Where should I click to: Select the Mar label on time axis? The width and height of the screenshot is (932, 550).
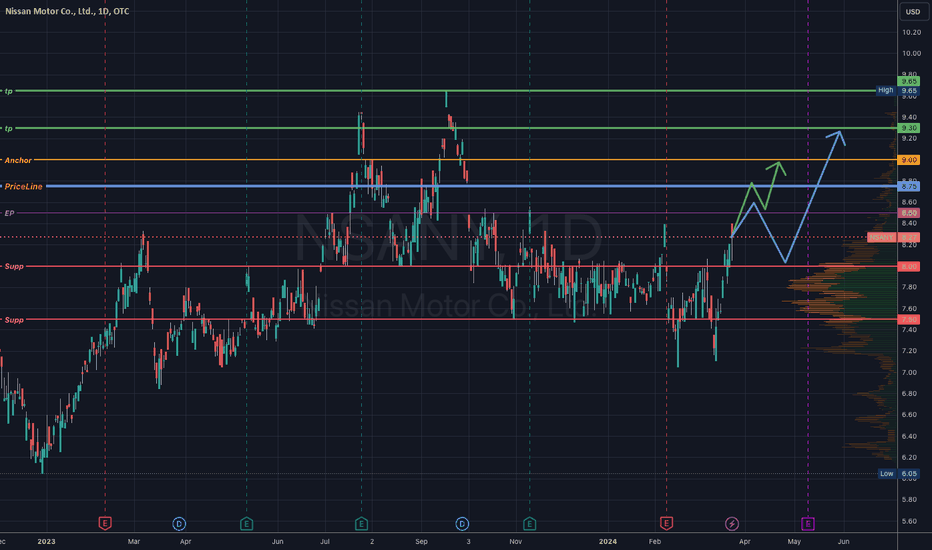[134, 541]
